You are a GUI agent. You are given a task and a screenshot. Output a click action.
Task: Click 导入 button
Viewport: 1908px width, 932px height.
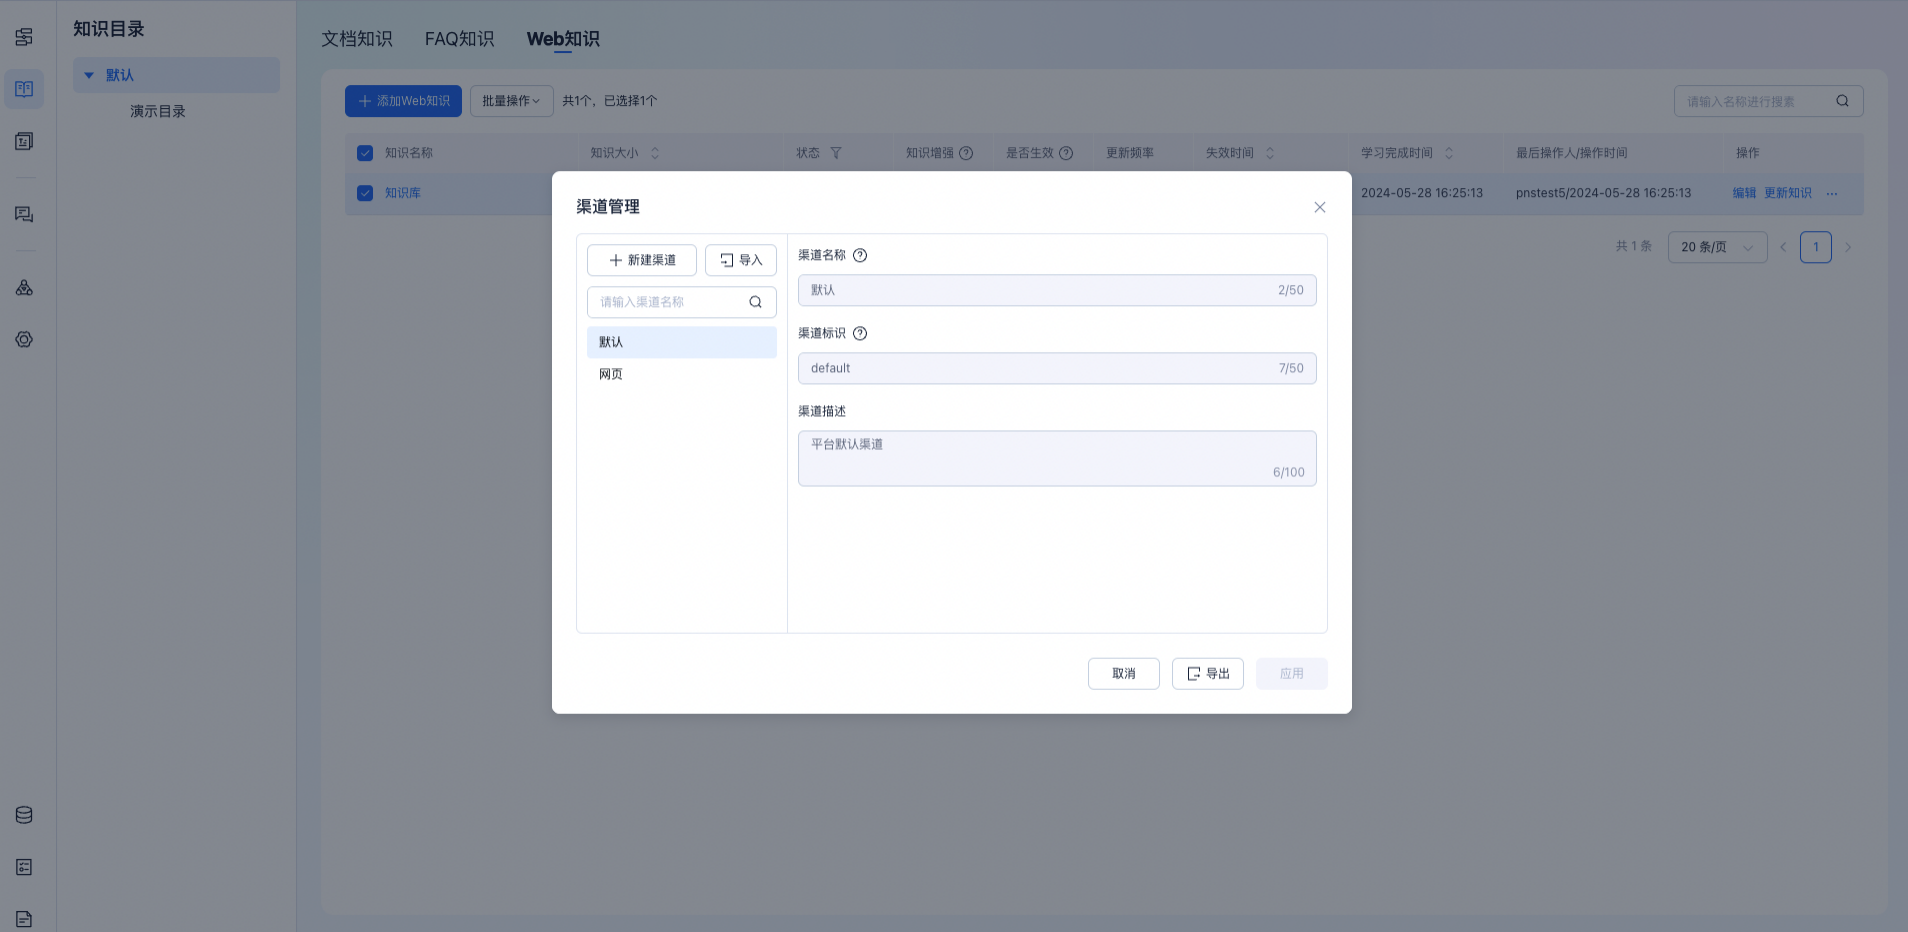(741, 260)
